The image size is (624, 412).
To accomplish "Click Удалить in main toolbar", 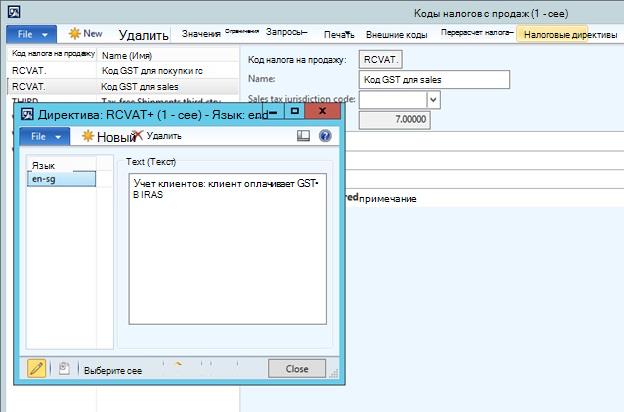I will (144, 35).
